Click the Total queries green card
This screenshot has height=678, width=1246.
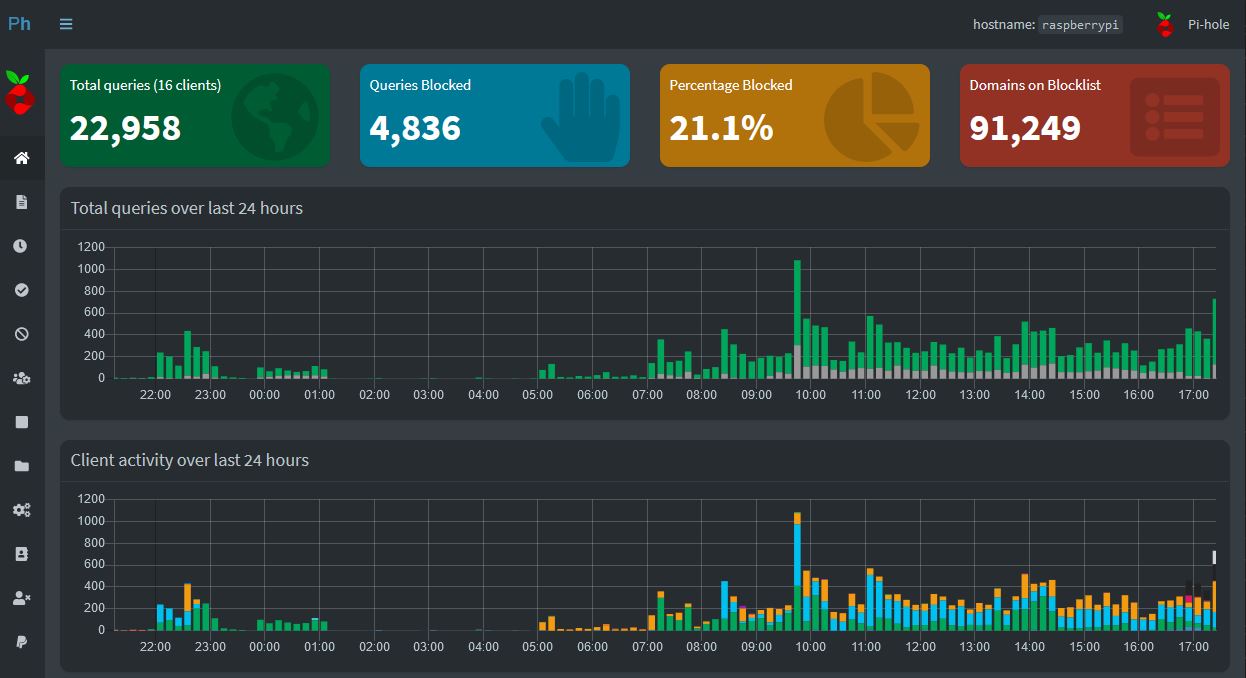(195, 115)
